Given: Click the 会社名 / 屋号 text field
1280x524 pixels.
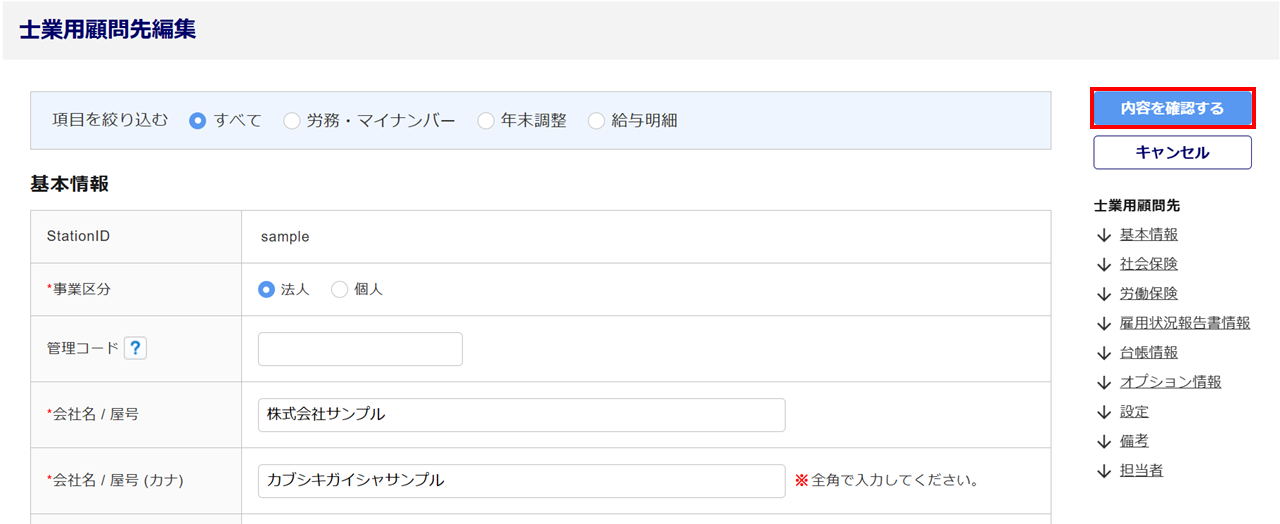Looking at the screenshot, I should coord(521,415).
